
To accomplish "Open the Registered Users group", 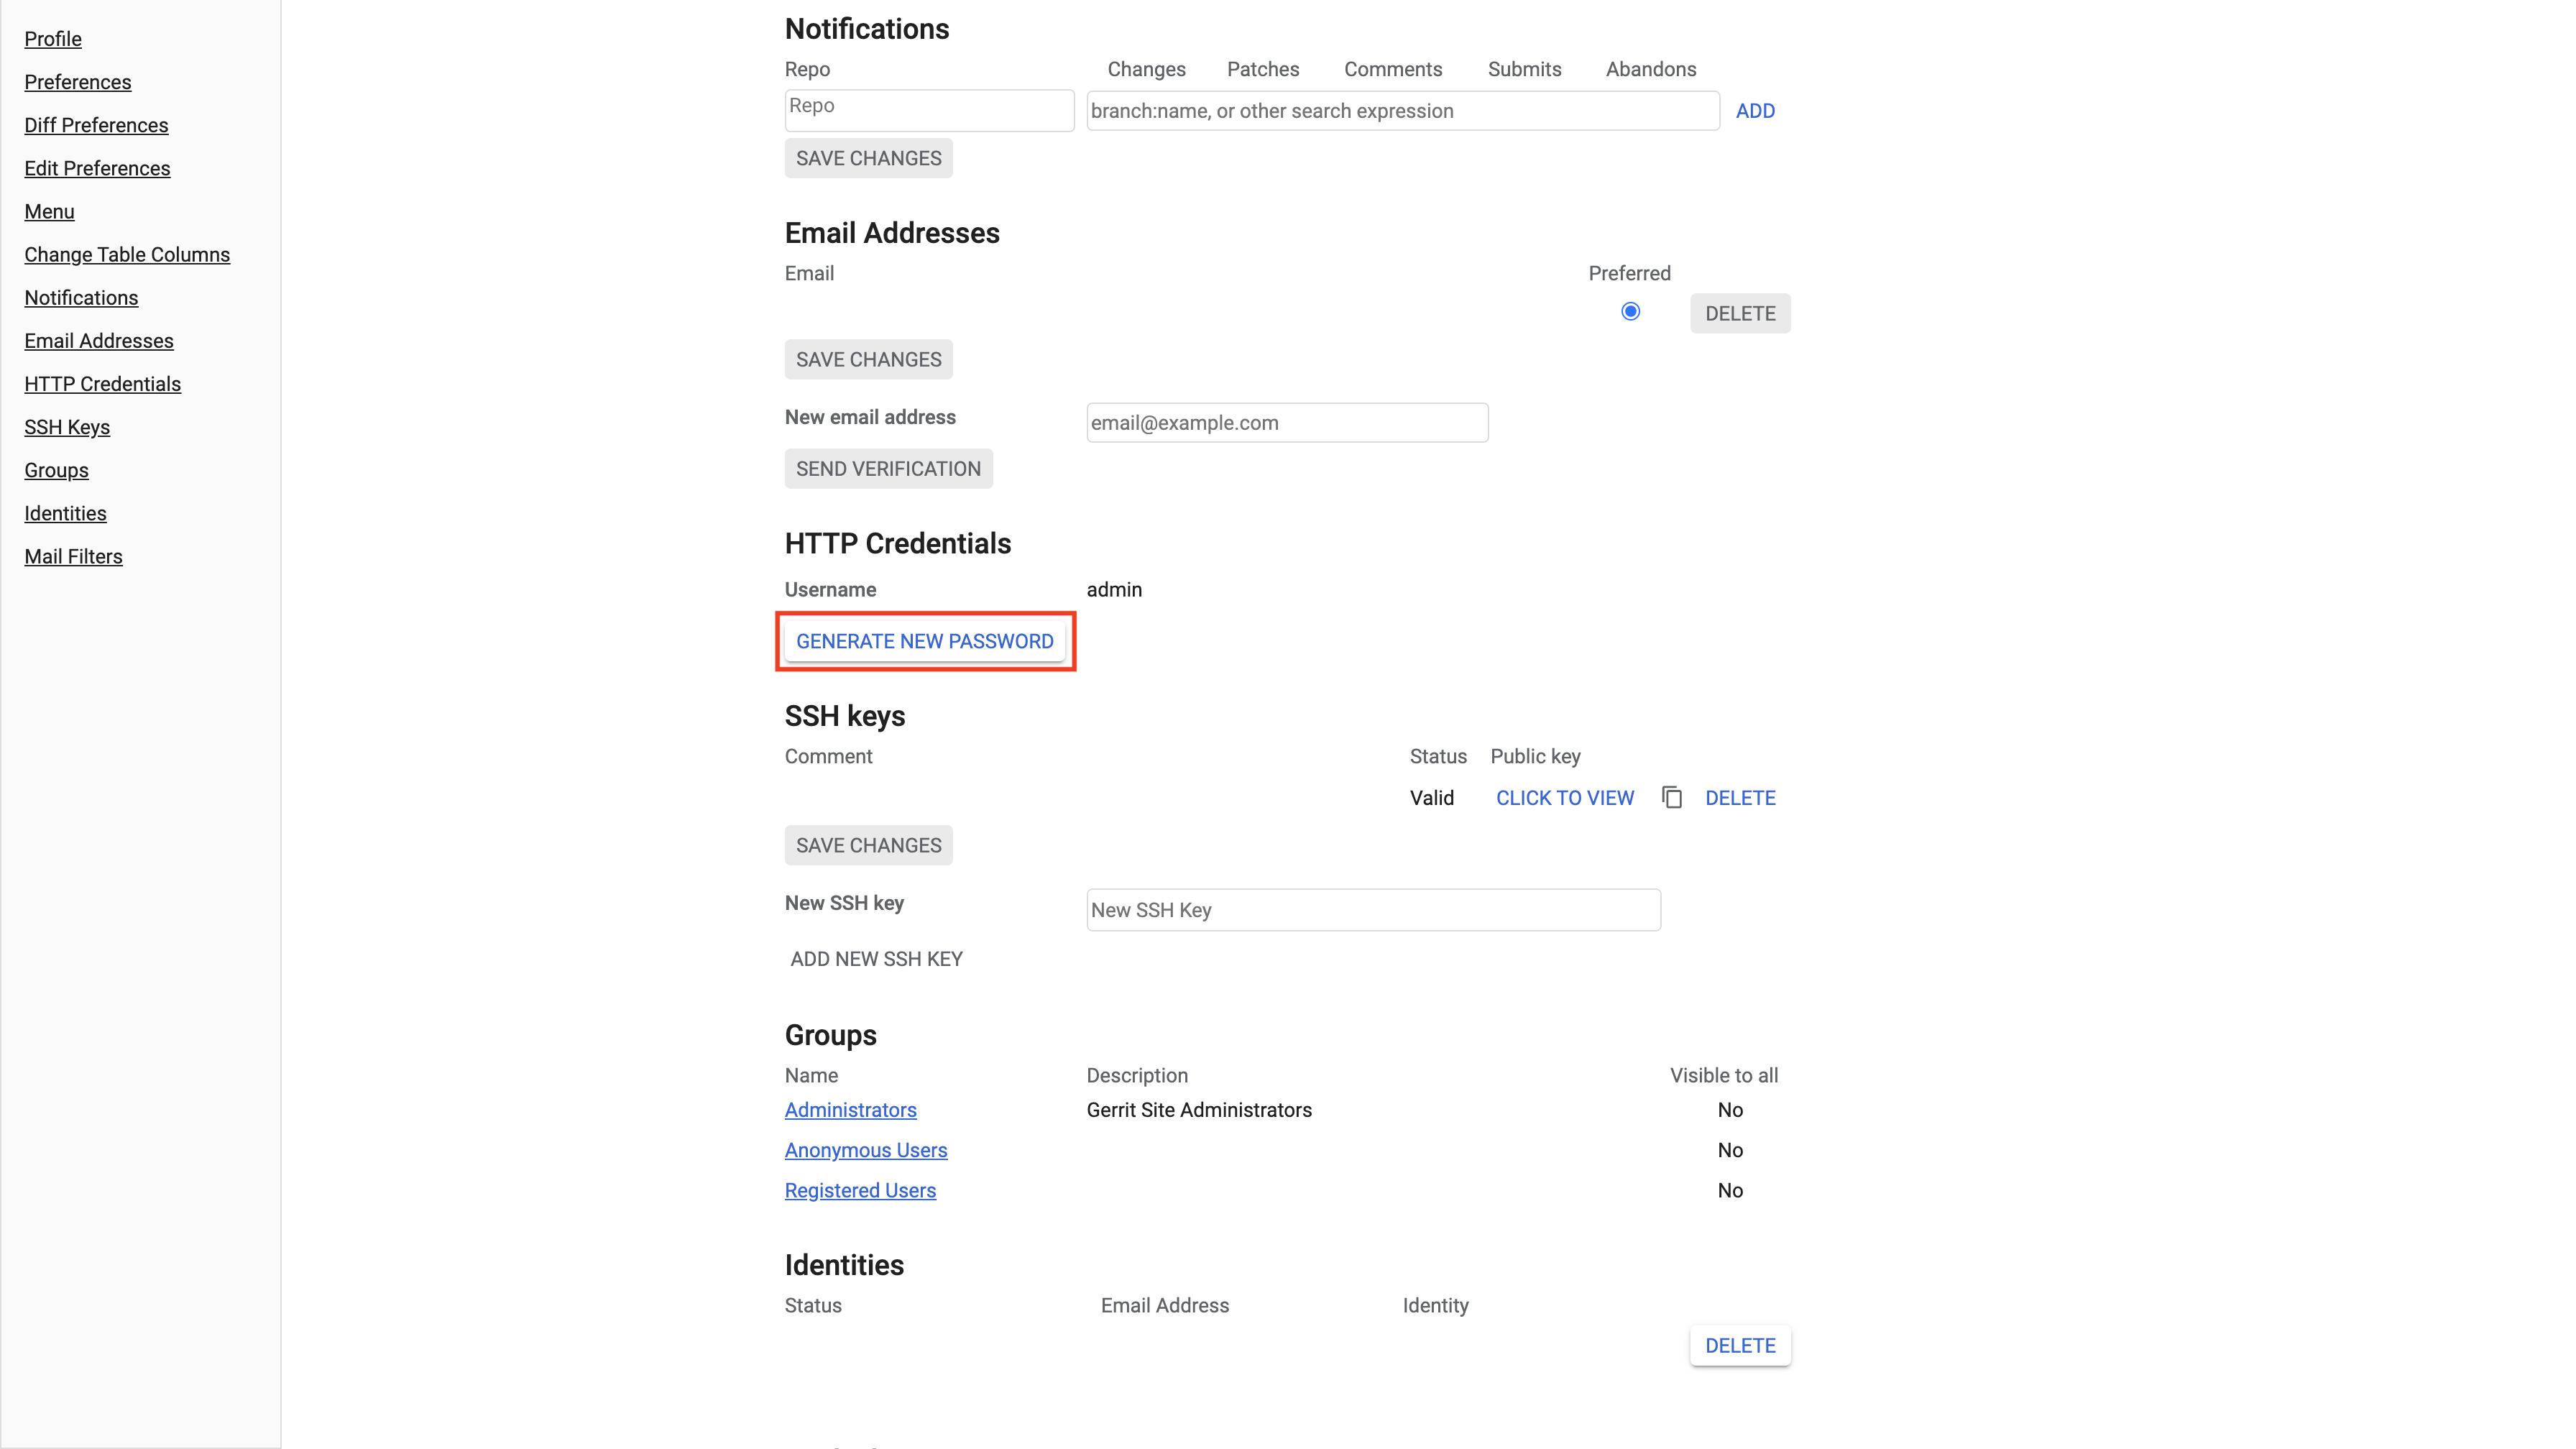I will pos(860,1190).
